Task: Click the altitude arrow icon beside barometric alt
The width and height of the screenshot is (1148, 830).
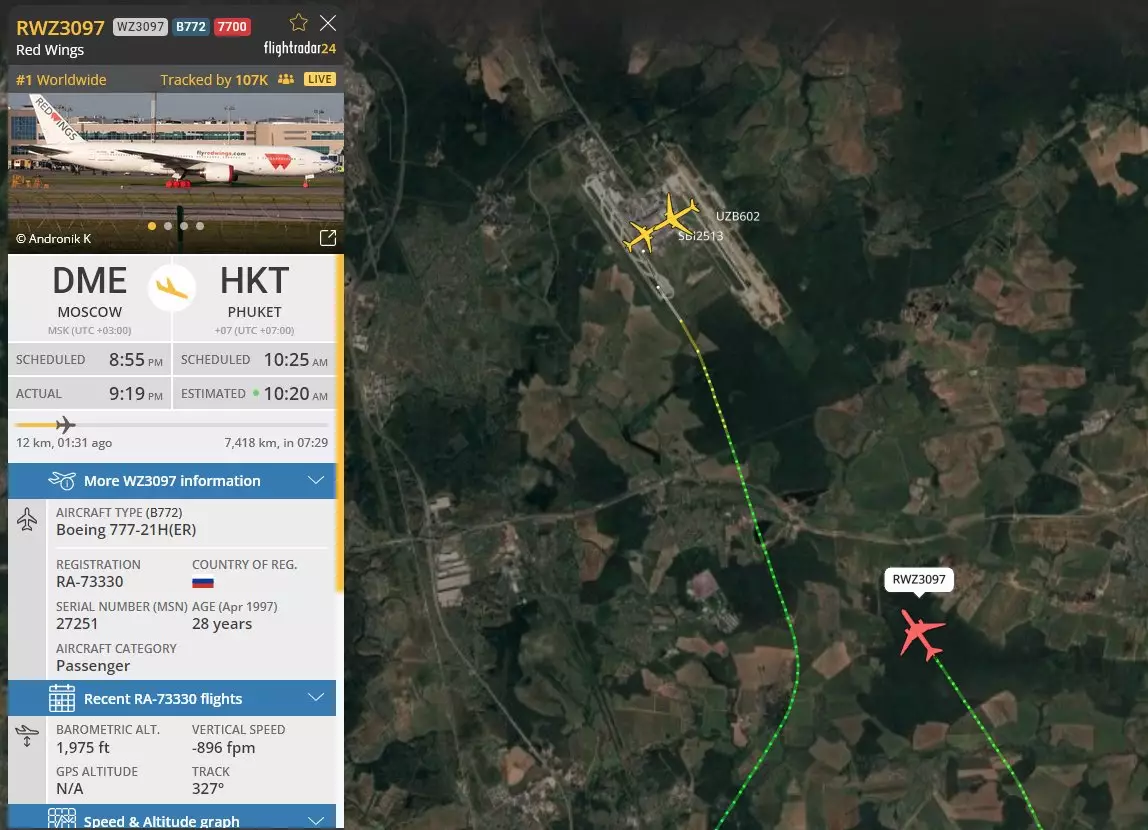Action: click(27, 736)
